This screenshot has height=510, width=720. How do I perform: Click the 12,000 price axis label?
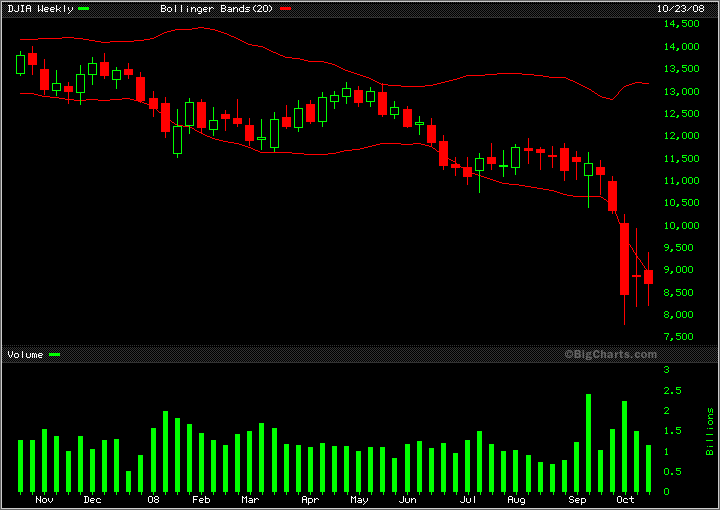click(682, 136)
